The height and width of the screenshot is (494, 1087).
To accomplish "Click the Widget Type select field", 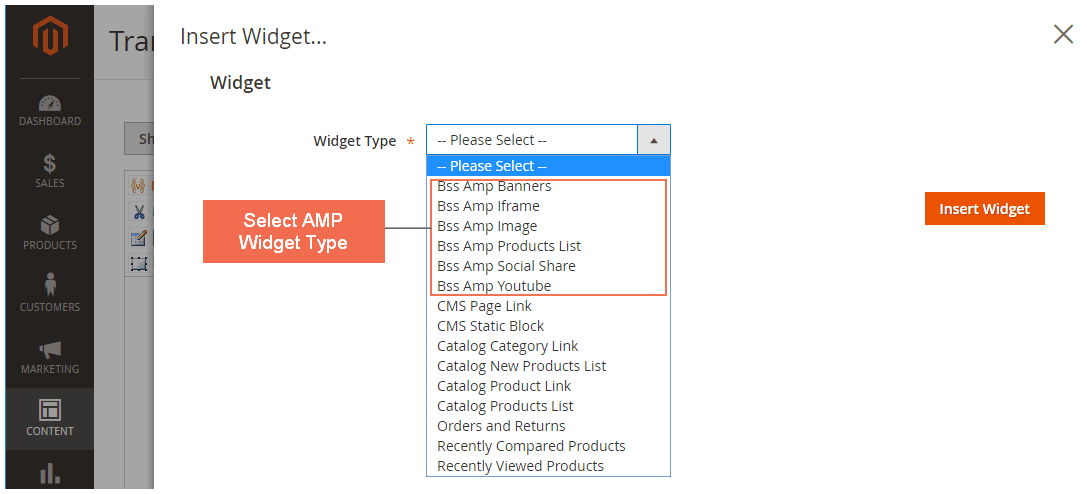I will (548, 140).
